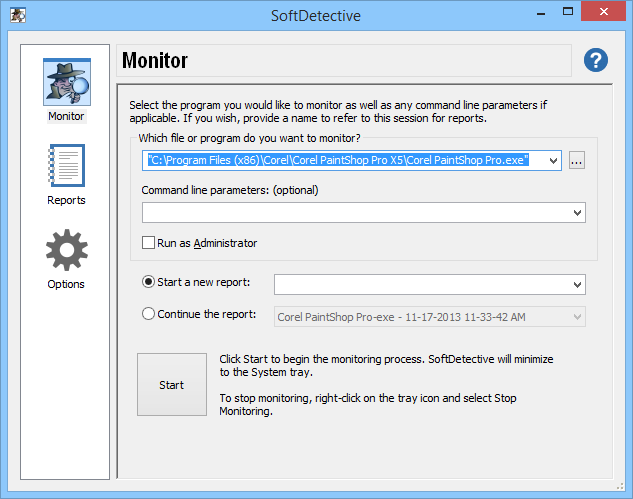Expand the continue report dropdown arrow
Image resolution: width=633 pixels, height=499 pixels.
point(577,317)
